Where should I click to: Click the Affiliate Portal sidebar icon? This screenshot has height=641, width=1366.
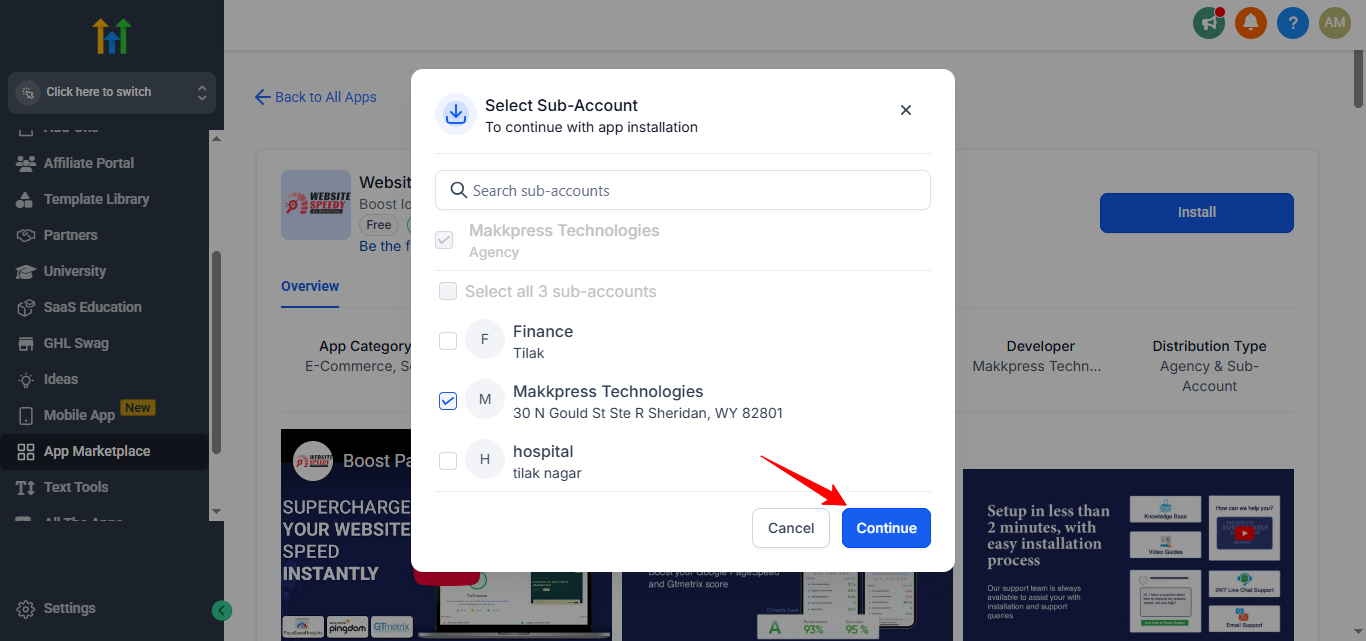pos(26,163)
